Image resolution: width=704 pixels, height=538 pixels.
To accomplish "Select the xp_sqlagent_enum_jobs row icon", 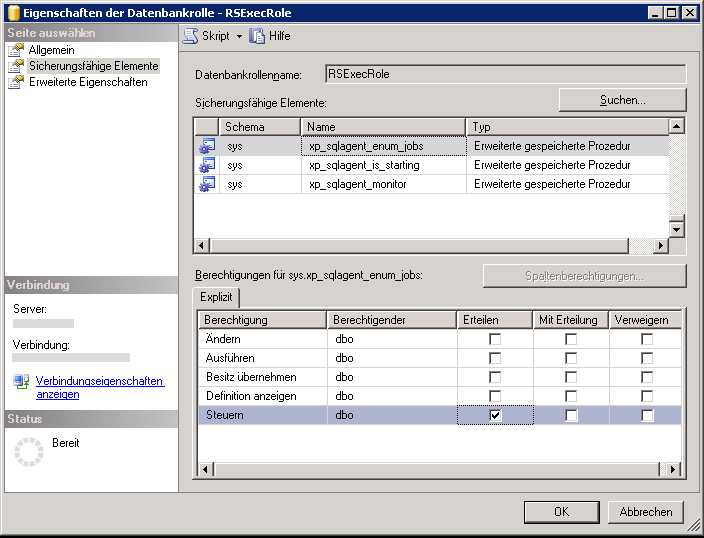I will [207, 146].
